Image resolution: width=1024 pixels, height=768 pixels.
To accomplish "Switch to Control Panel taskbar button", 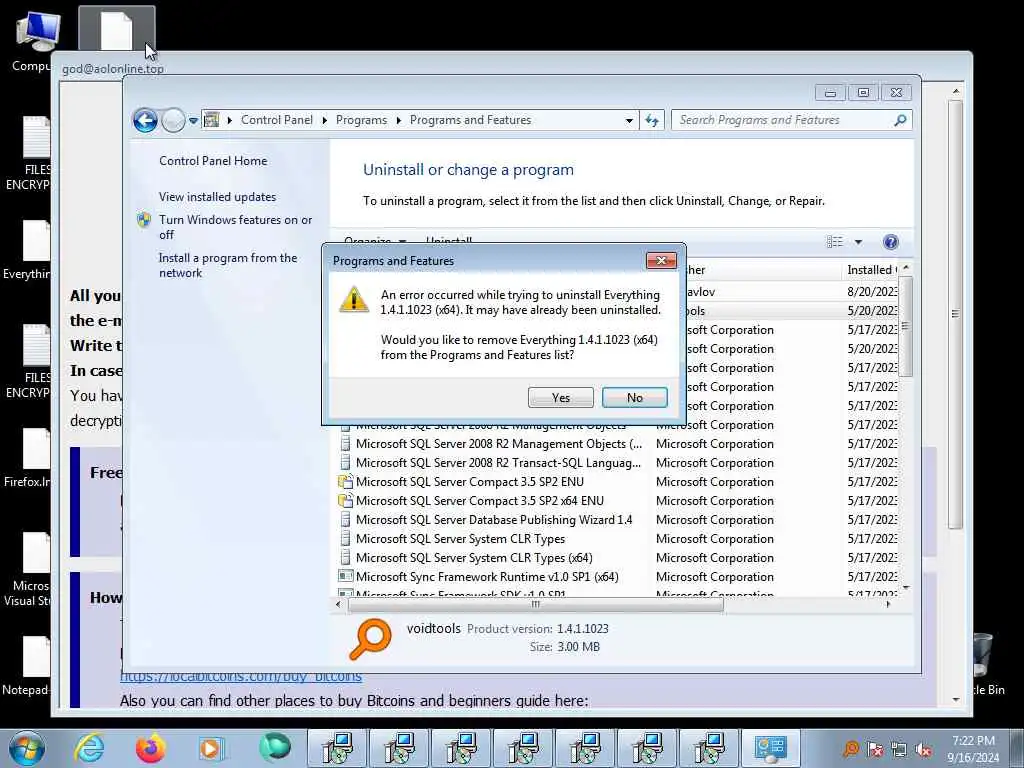I will 769,748.
